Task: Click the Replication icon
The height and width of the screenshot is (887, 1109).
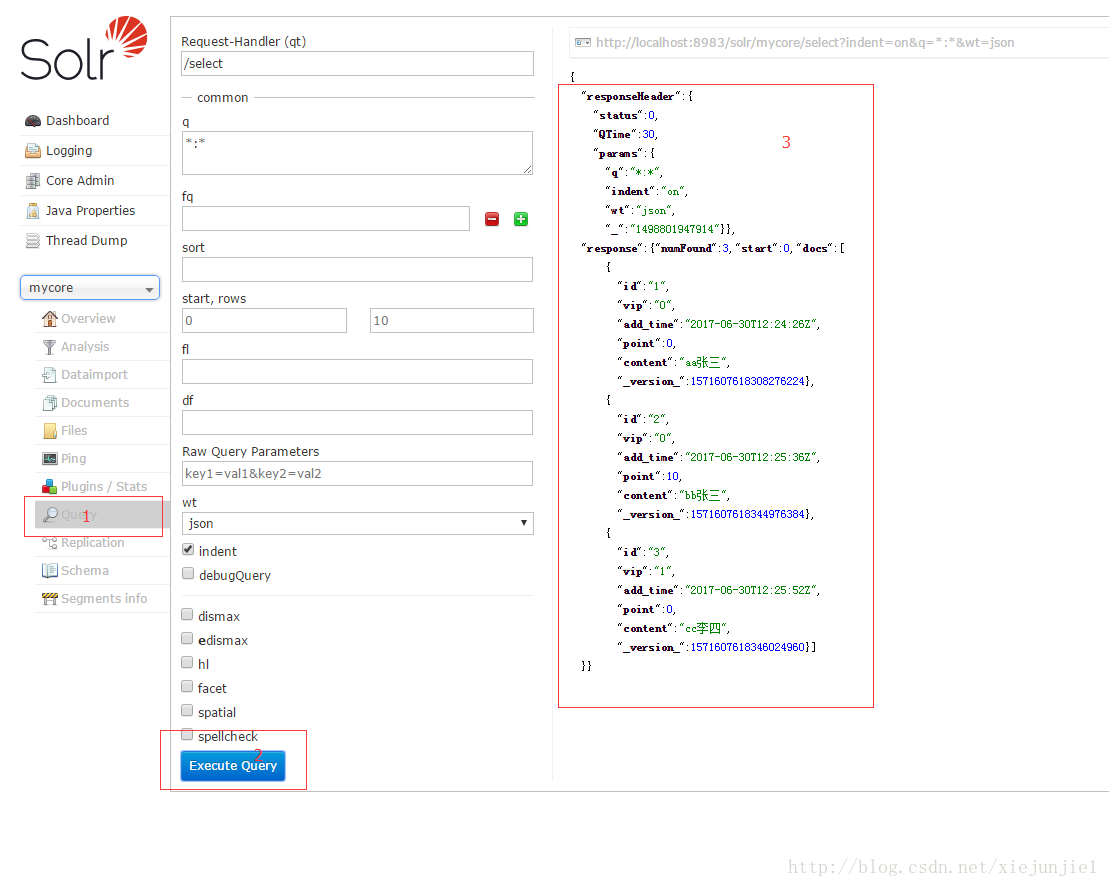Action: 50,543
